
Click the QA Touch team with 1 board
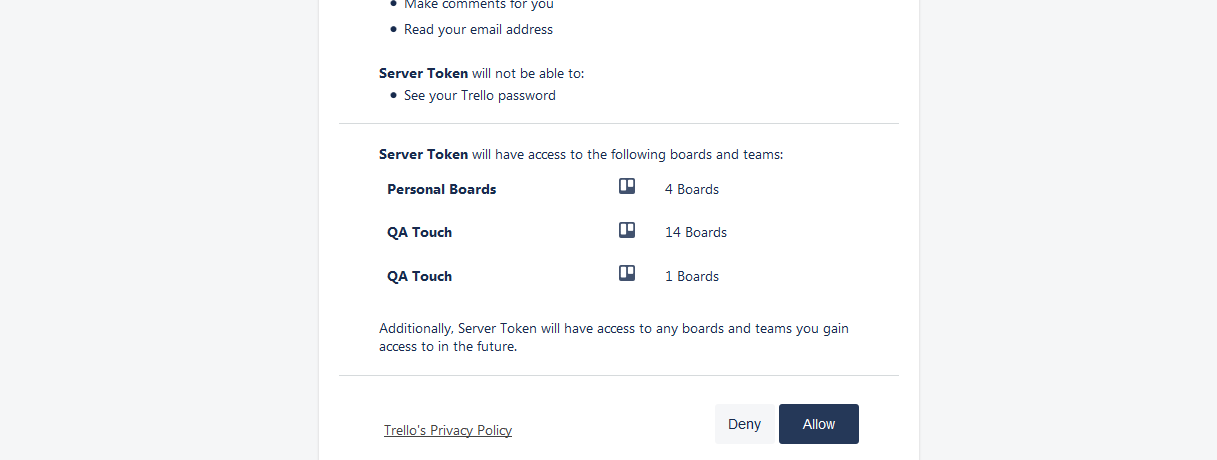[420, 276]
